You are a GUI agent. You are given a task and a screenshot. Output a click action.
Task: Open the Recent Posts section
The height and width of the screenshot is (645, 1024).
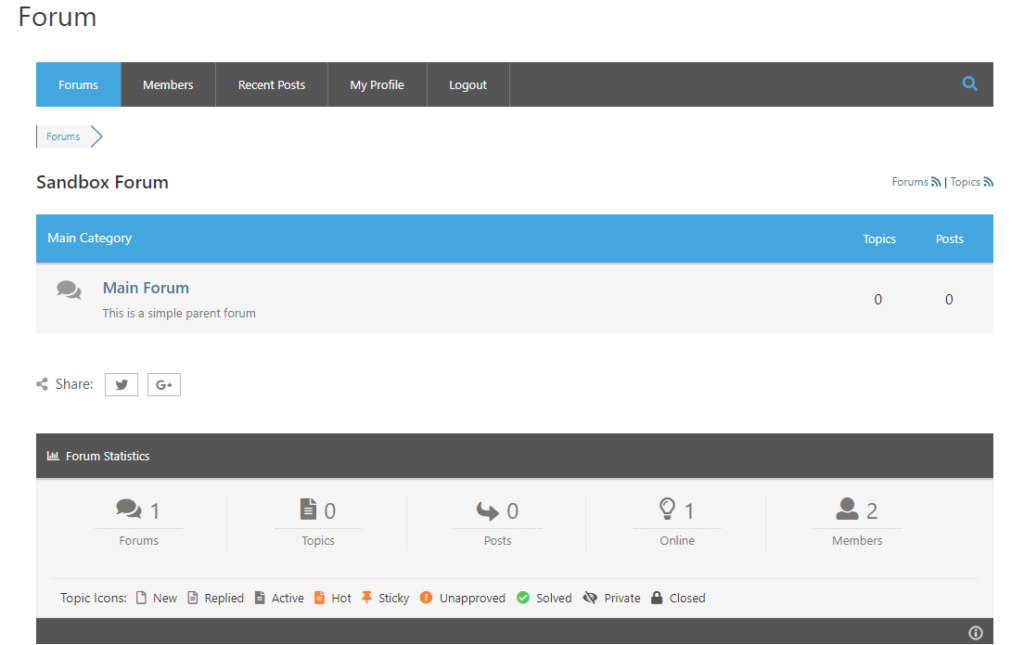[271, 84]
